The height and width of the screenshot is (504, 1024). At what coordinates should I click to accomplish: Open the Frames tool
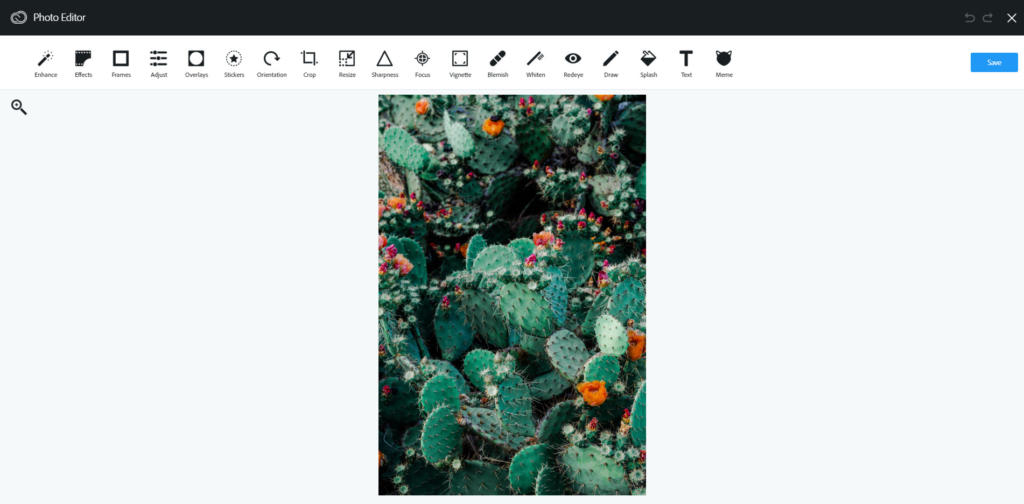pos(121,64)
